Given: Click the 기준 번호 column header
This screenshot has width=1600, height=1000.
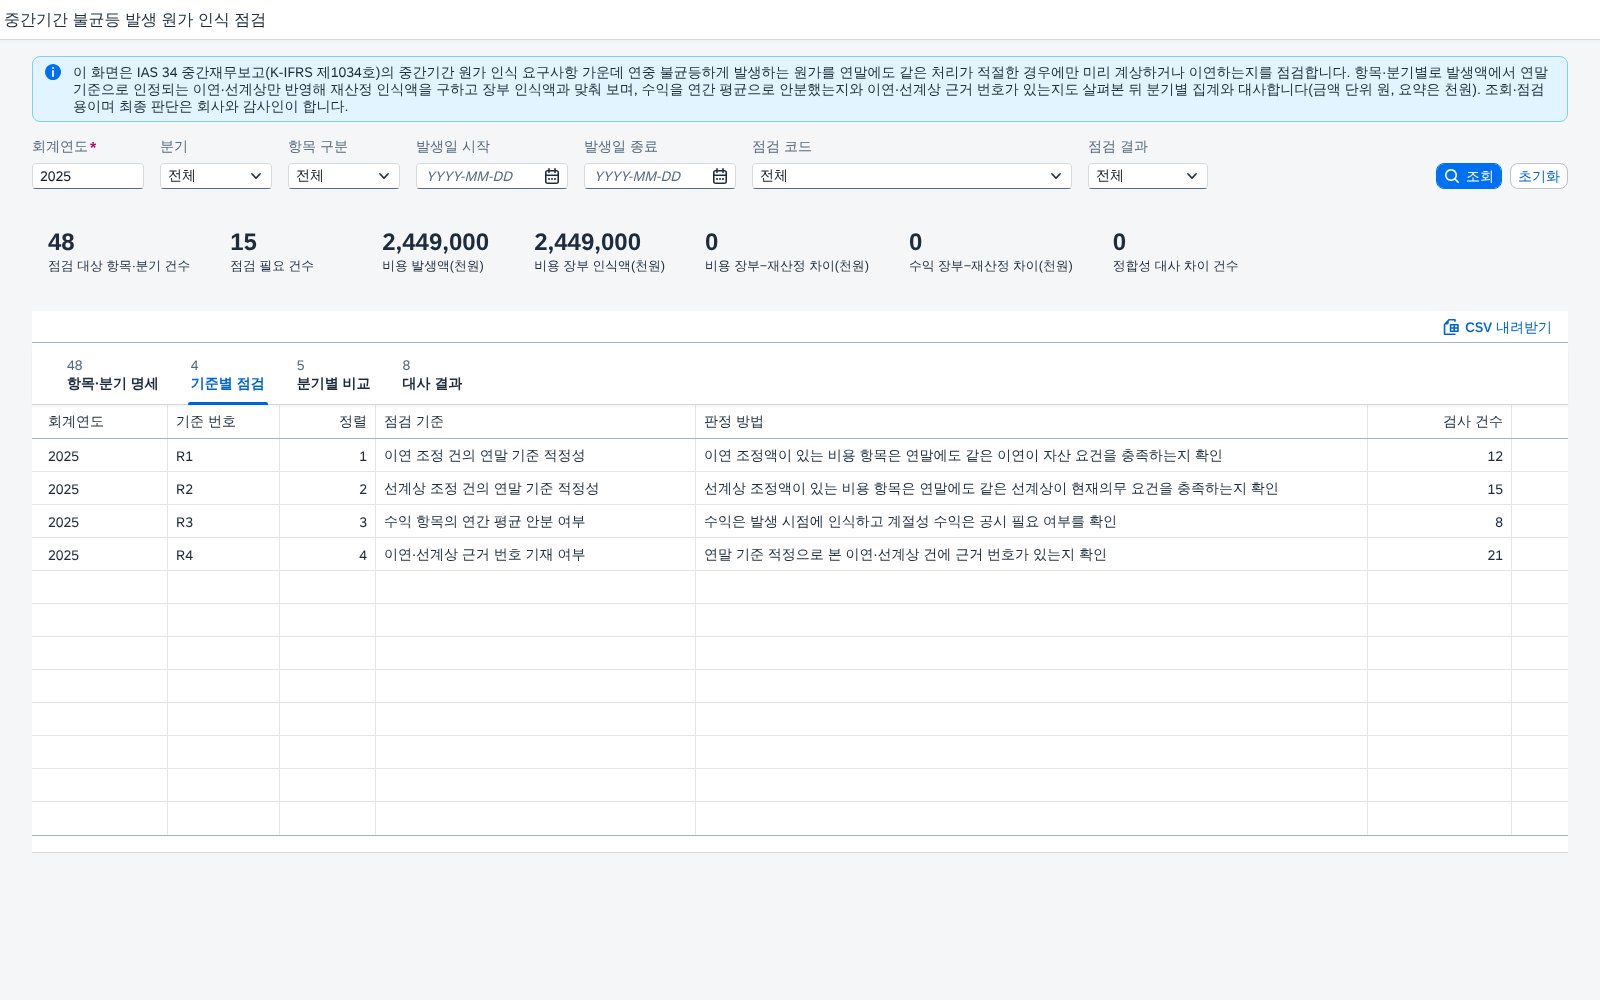Looking at the screenshot, I should [224, 422].
